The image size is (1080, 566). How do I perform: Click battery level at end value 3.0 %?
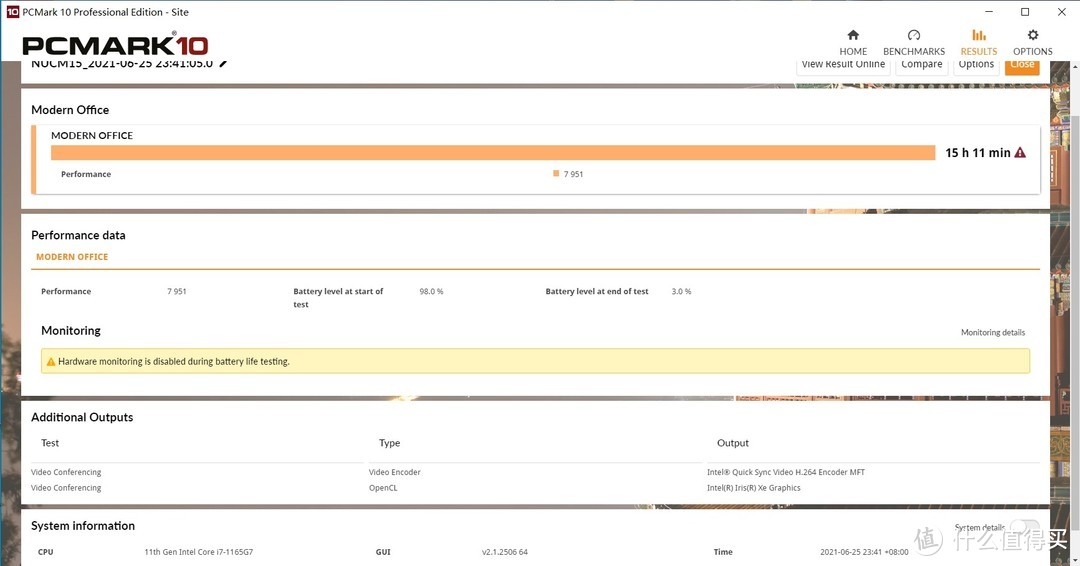pyautogui.click(x=681, y=291)
